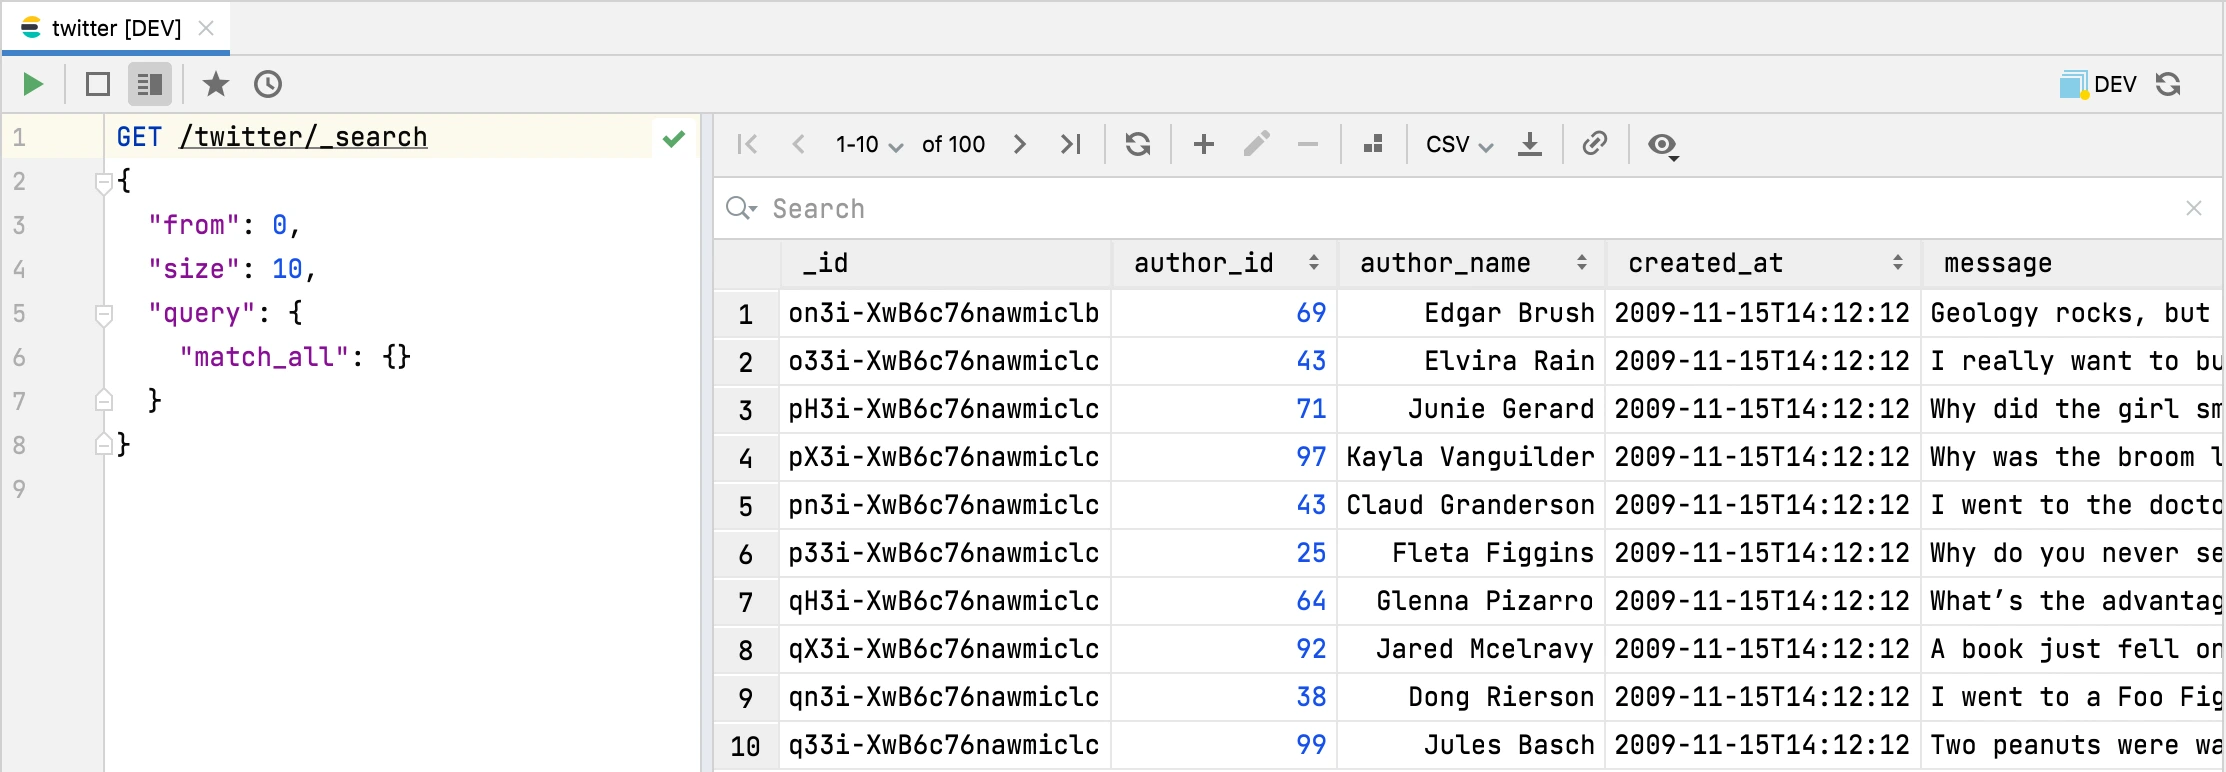Click line number 9 in the editor gutter
2226x772 pixels.
pos(19,489)
